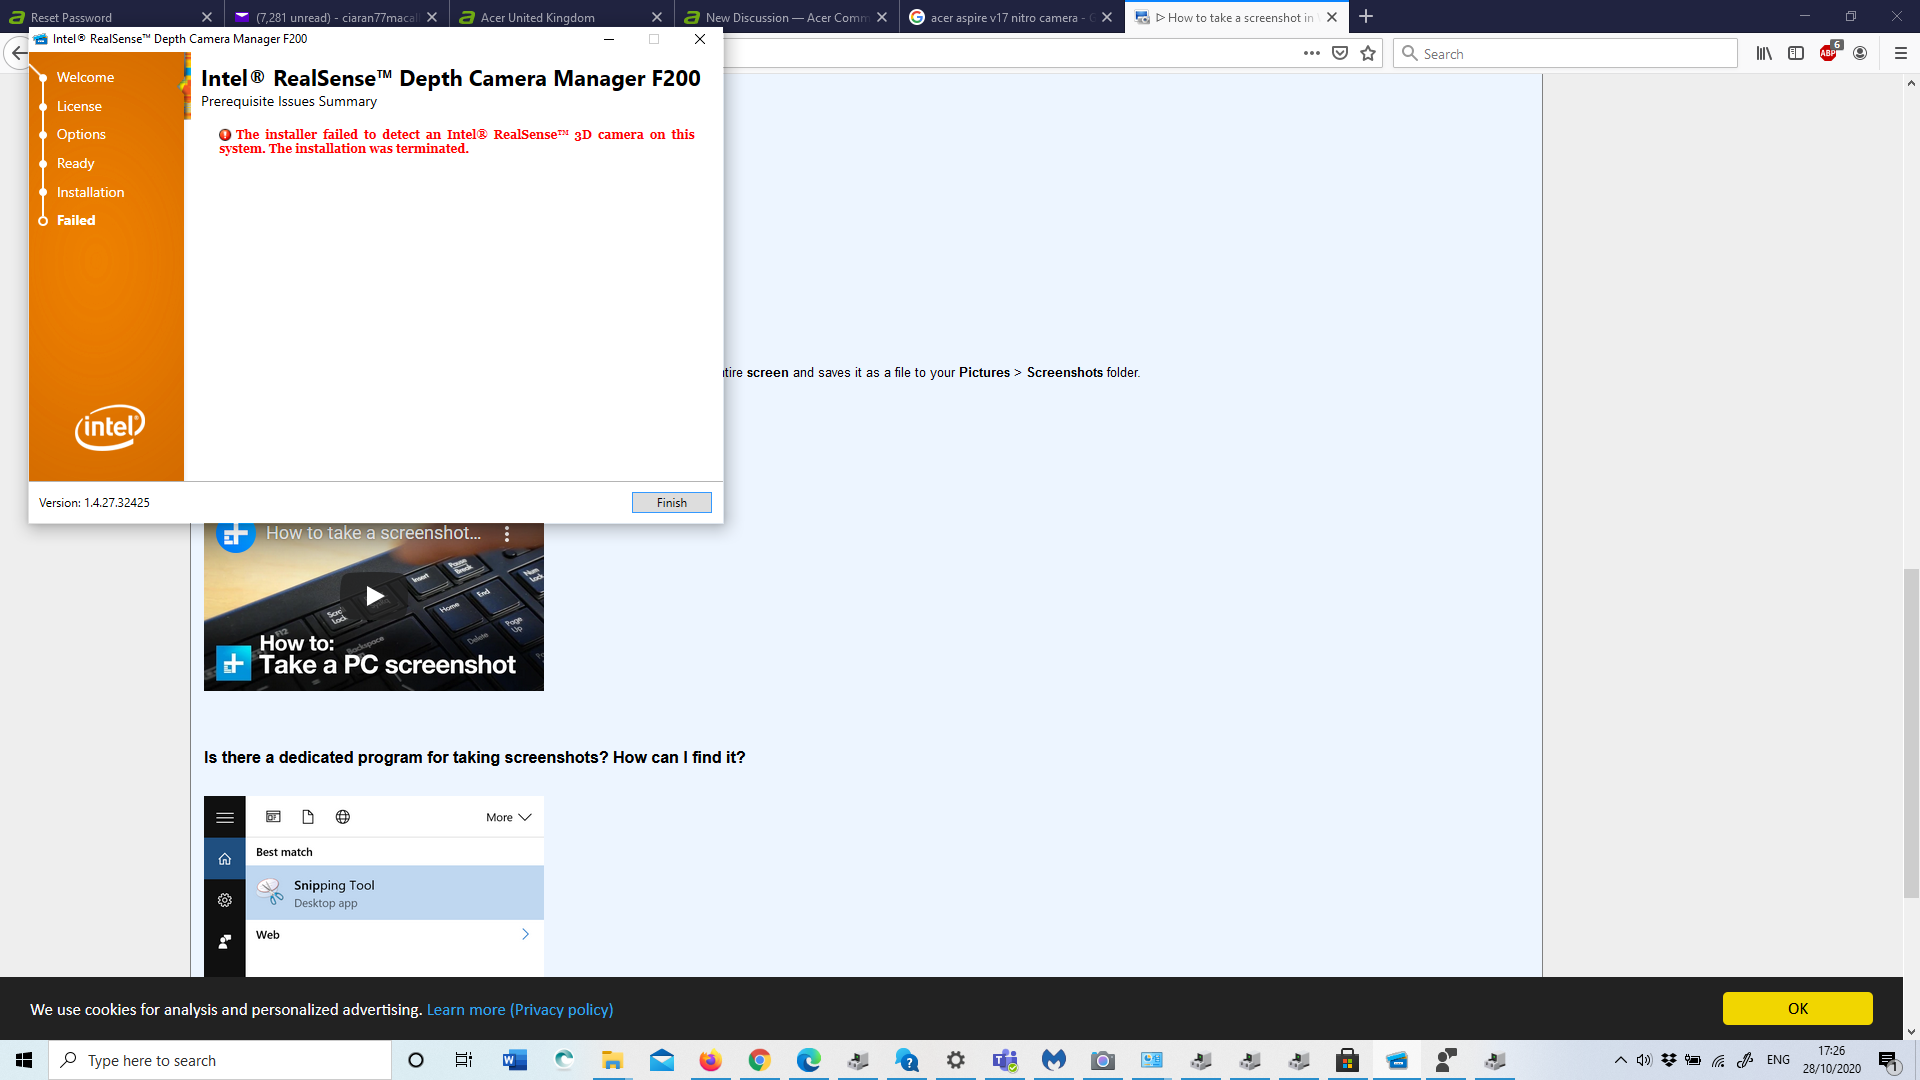Viewport: 1920px width, 1080px height.
Task: Click the hamburger icon in the Snipping Tool image
Action: [225, 817]
